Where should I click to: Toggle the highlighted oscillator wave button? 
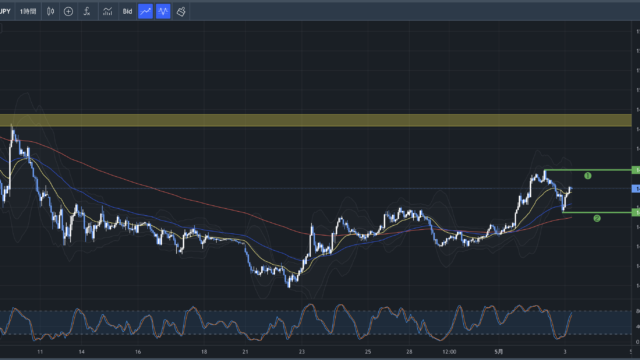[x=163, y=11]
